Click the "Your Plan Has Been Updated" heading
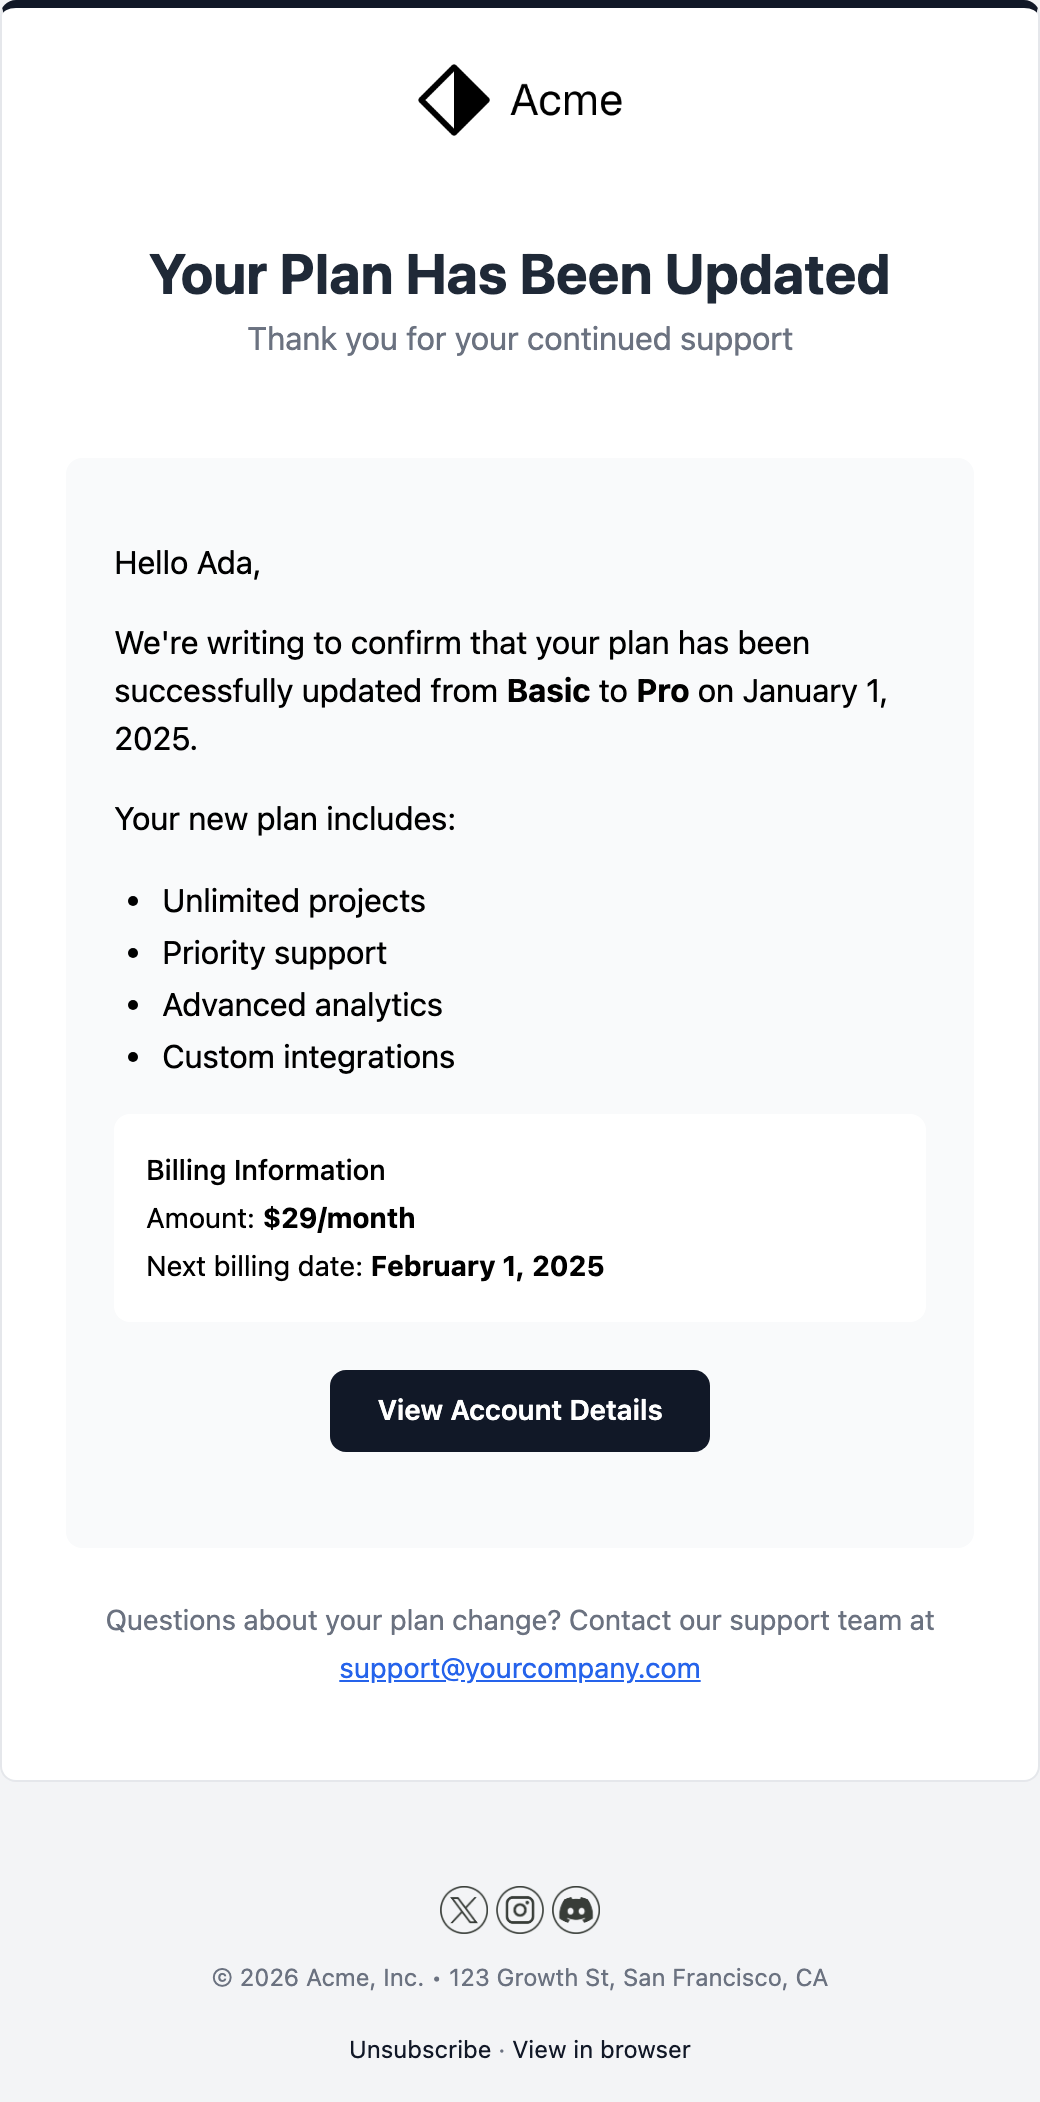 [520, 275]
